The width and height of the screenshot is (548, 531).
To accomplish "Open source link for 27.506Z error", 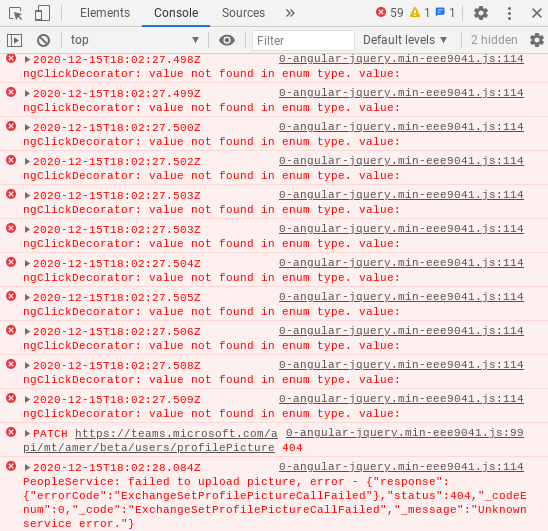I will (x=401, y=331).
